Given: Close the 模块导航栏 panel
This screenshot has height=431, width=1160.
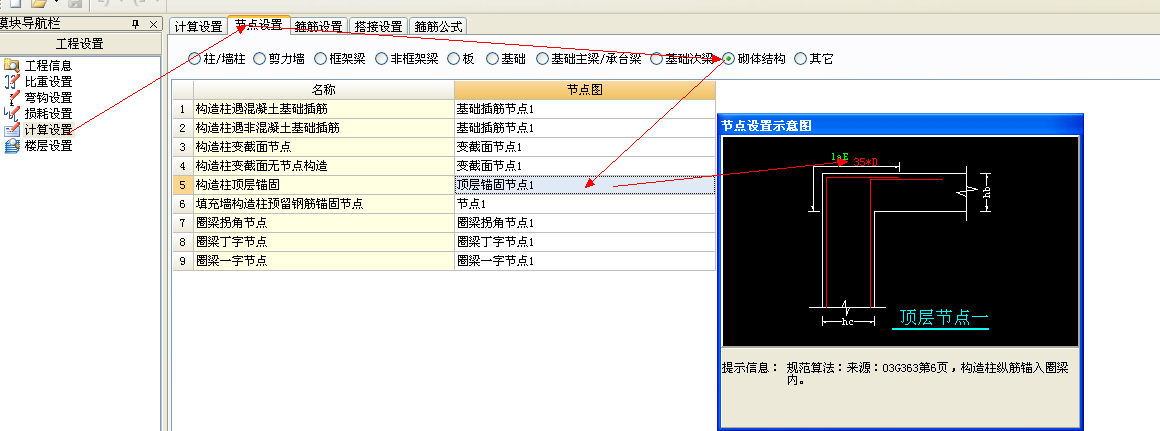Looking at the screenshot, I should (152, 24).
